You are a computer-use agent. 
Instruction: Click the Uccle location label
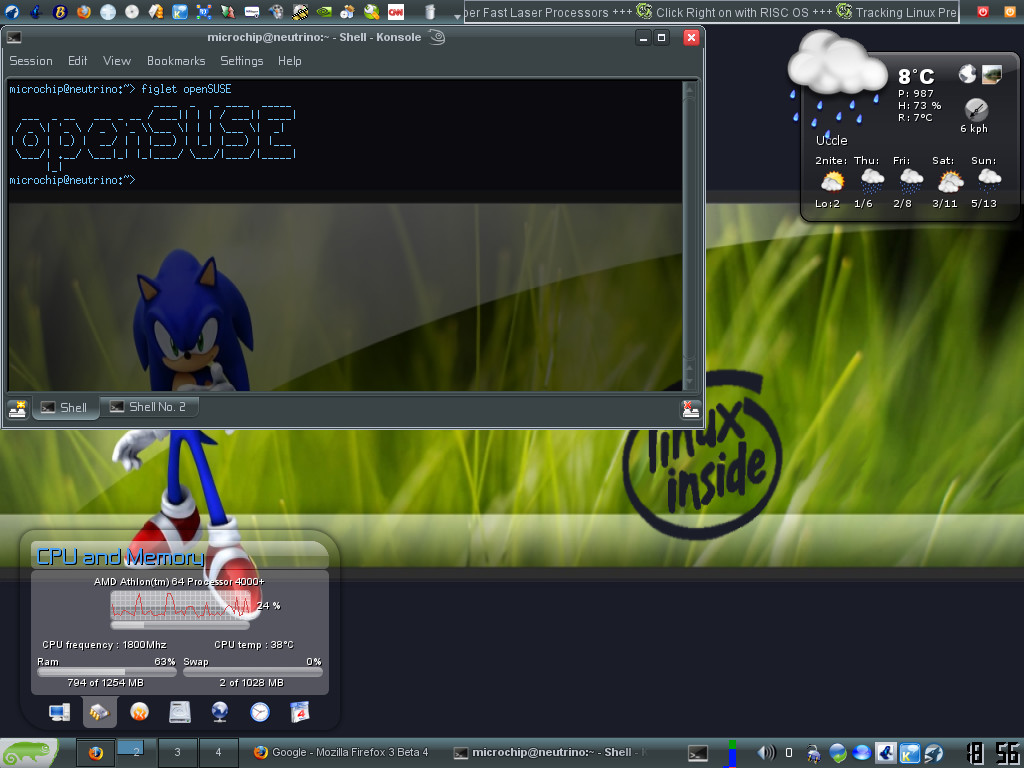831,140
